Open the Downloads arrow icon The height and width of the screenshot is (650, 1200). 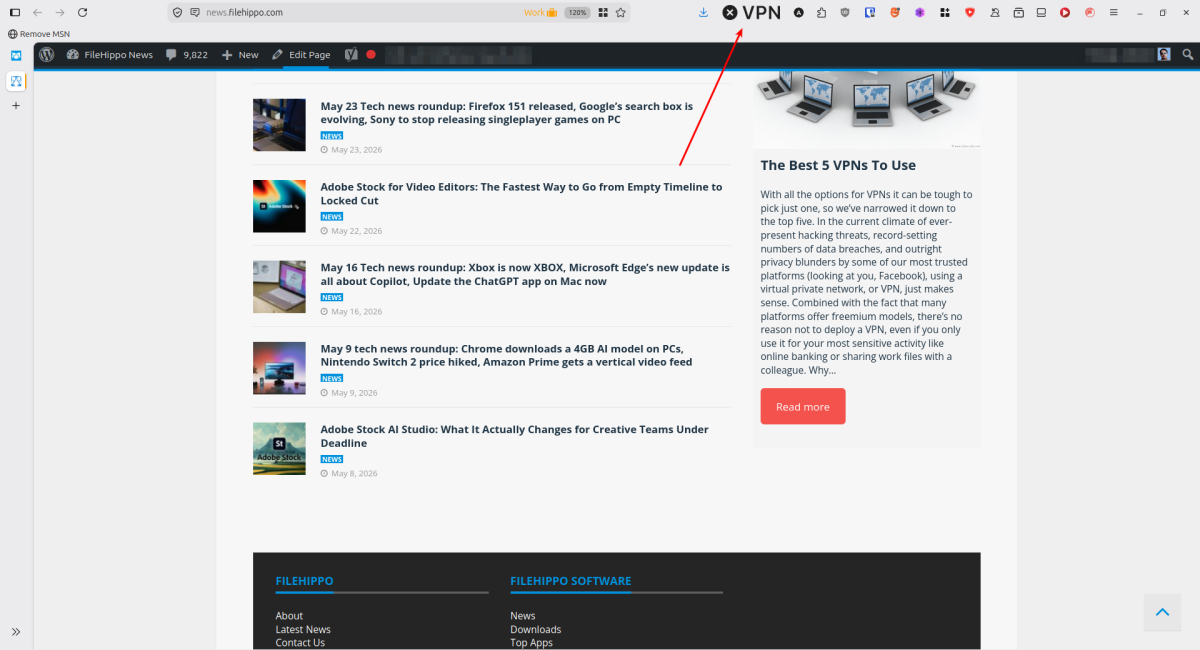(x=703, y=12)
